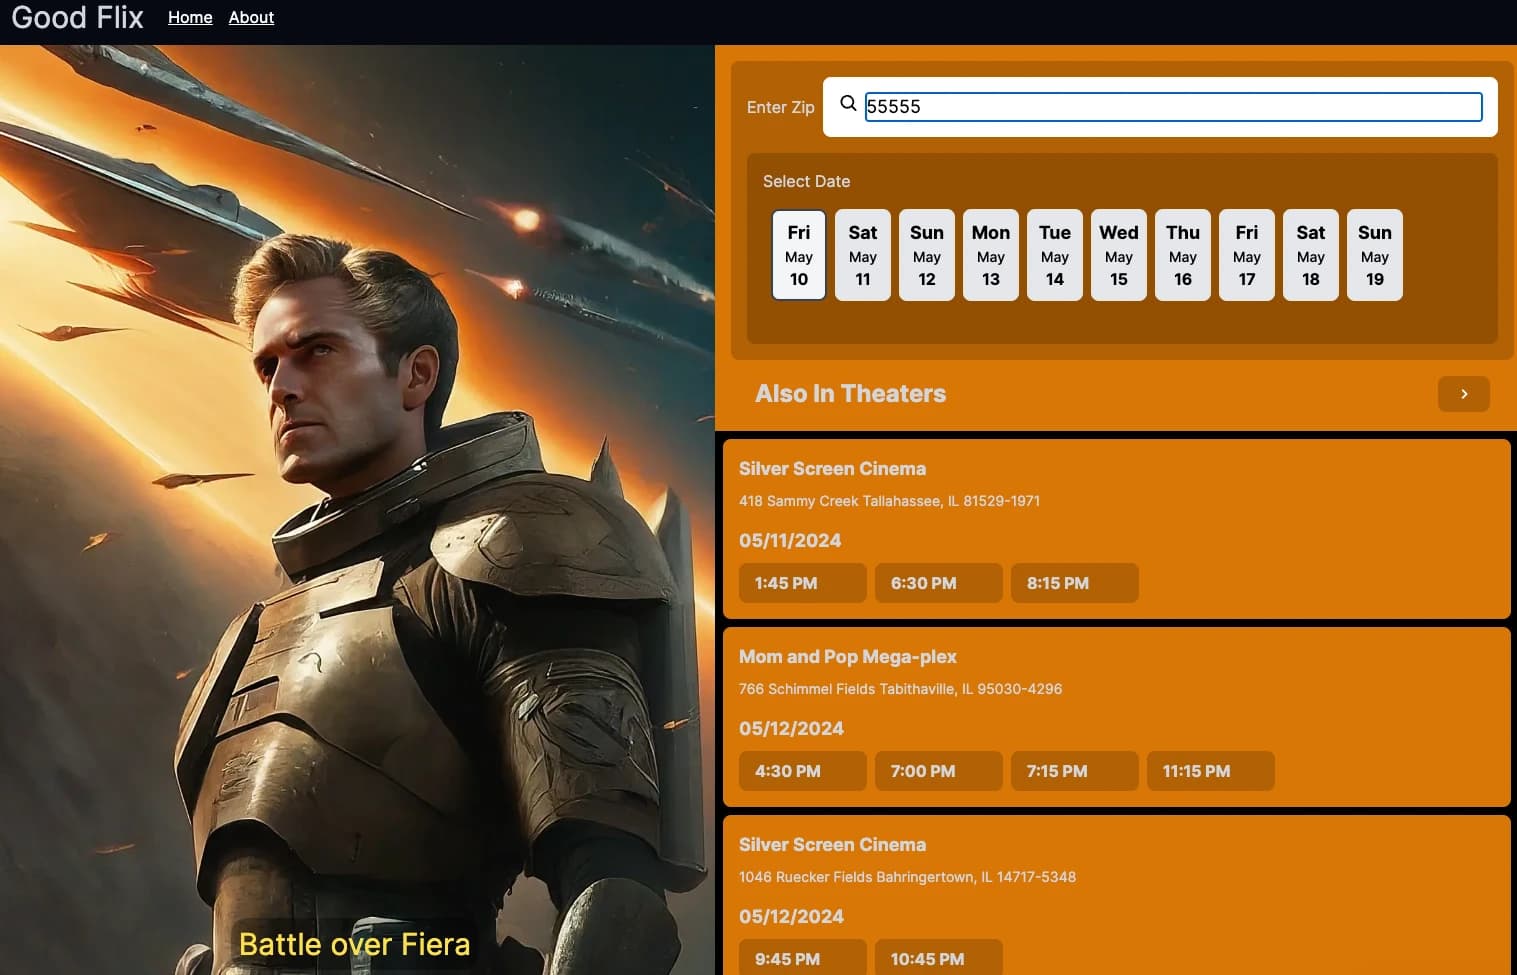Select the Fri May 10 date
Screen dimensions: 1517x975
(x=798, y=255)
